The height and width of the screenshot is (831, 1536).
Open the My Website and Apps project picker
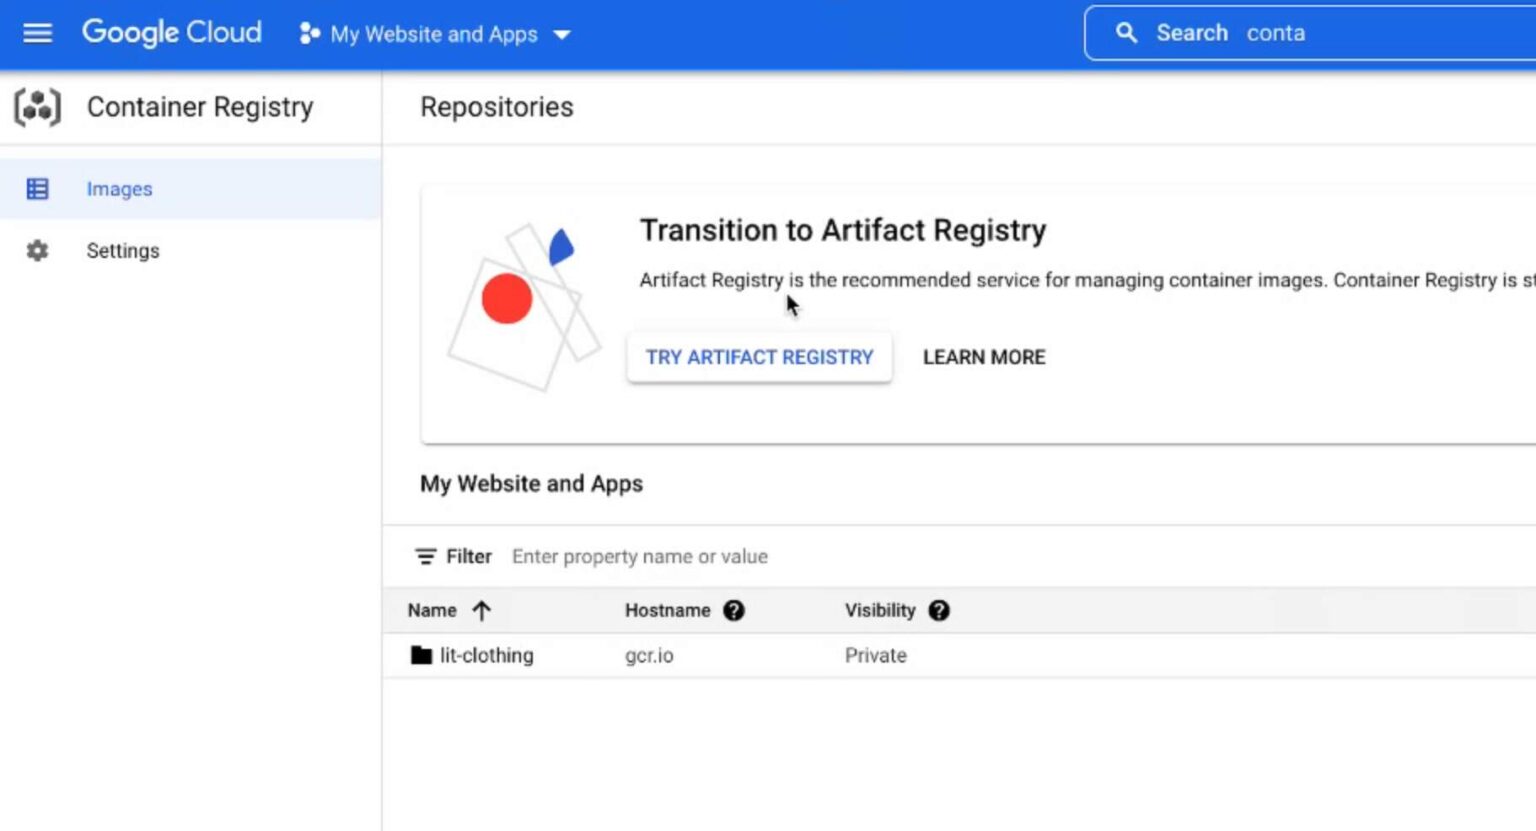[435, 34]
